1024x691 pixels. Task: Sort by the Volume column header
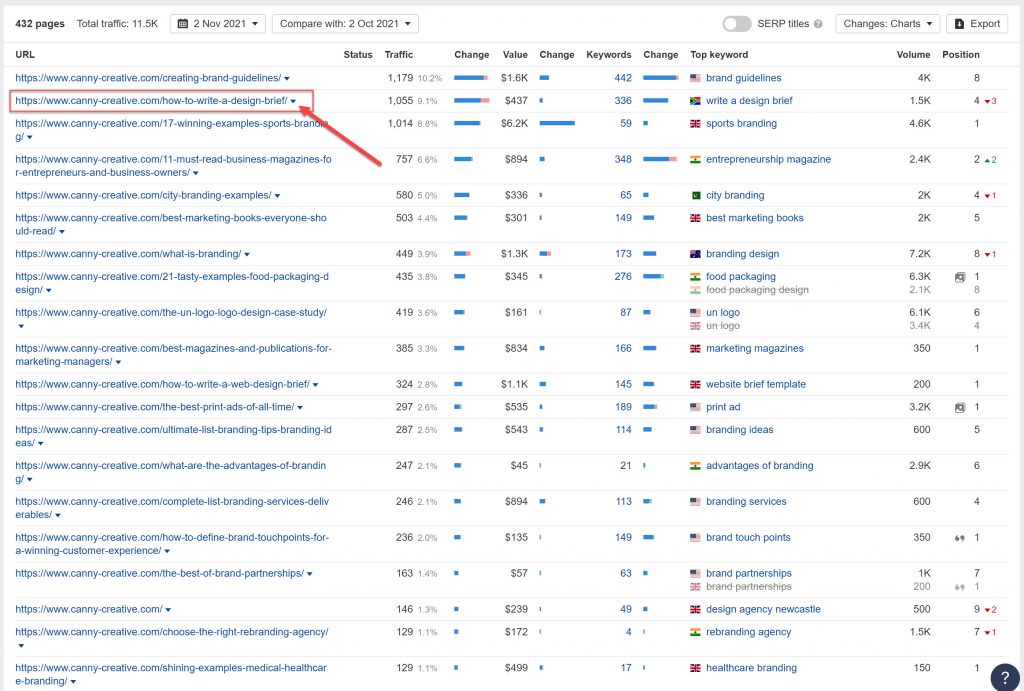pyautogui.click(x=913, y=55)
